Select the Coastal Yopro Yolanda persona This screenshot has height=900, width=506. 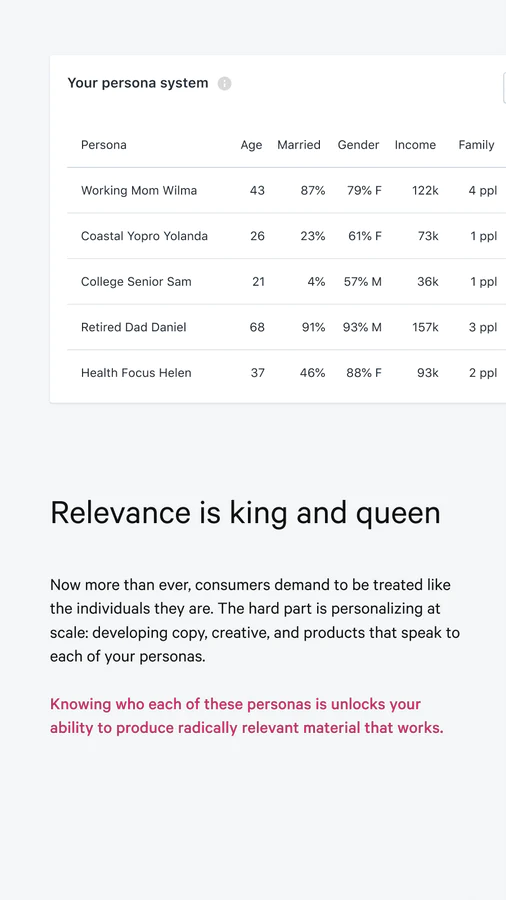coord(286,236)
